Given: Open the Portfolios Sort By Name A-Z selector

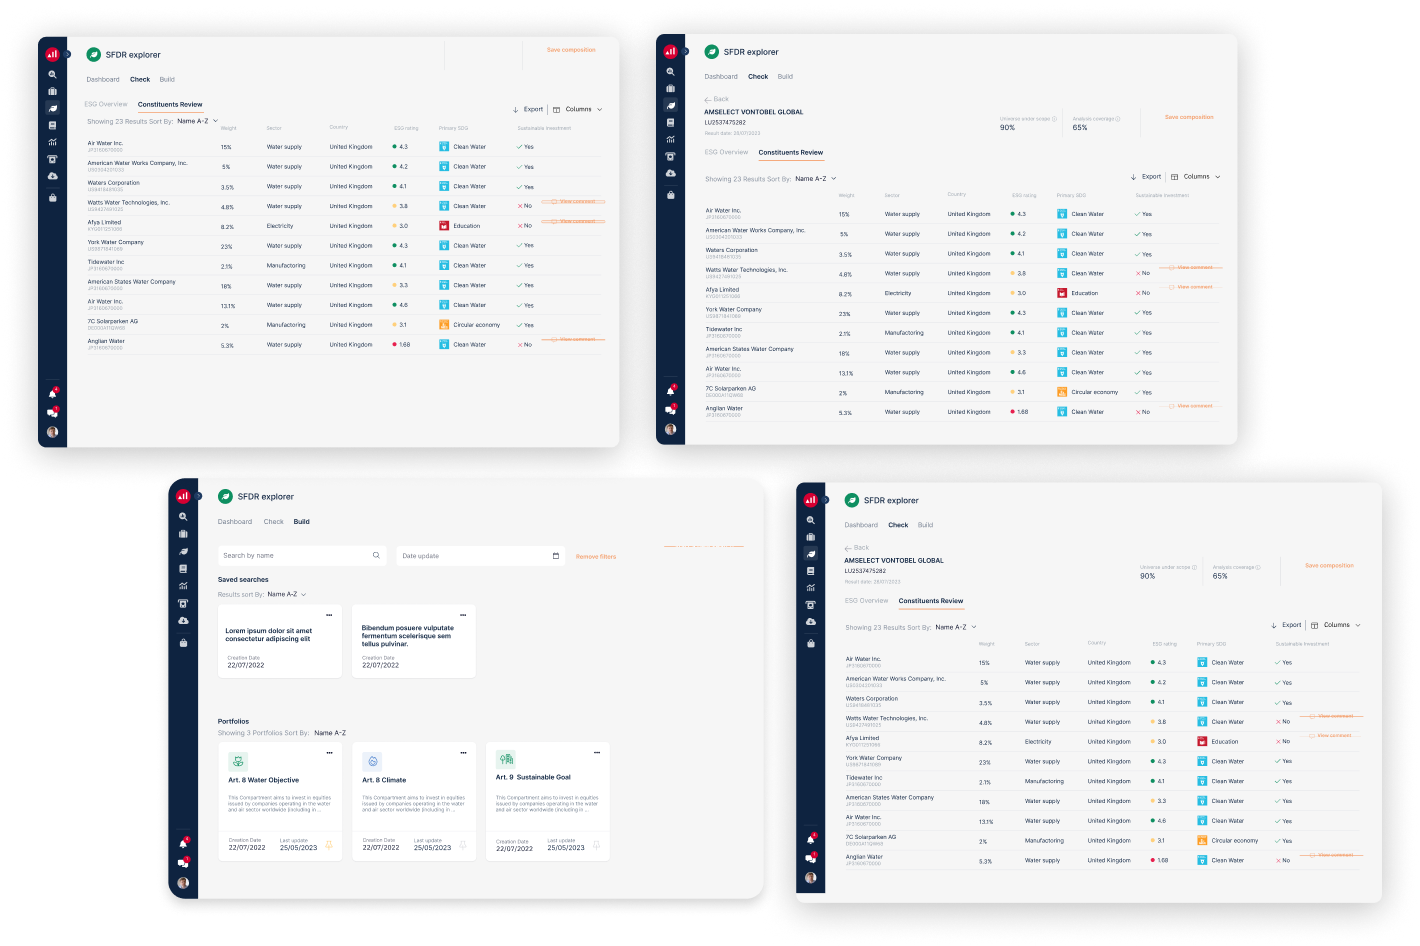Looking at the screenshot, I should 330,733.
